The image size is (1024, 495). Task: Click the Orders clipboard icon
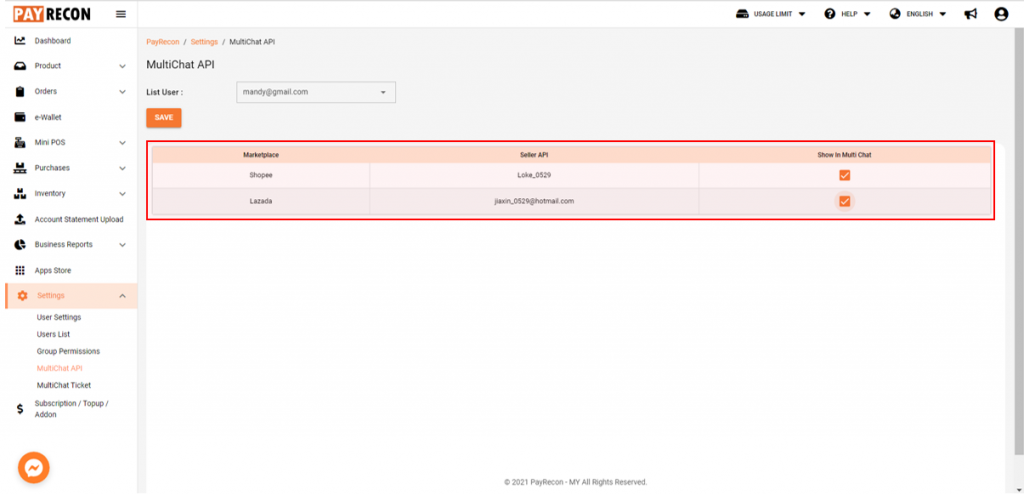[x=20, y=91]
